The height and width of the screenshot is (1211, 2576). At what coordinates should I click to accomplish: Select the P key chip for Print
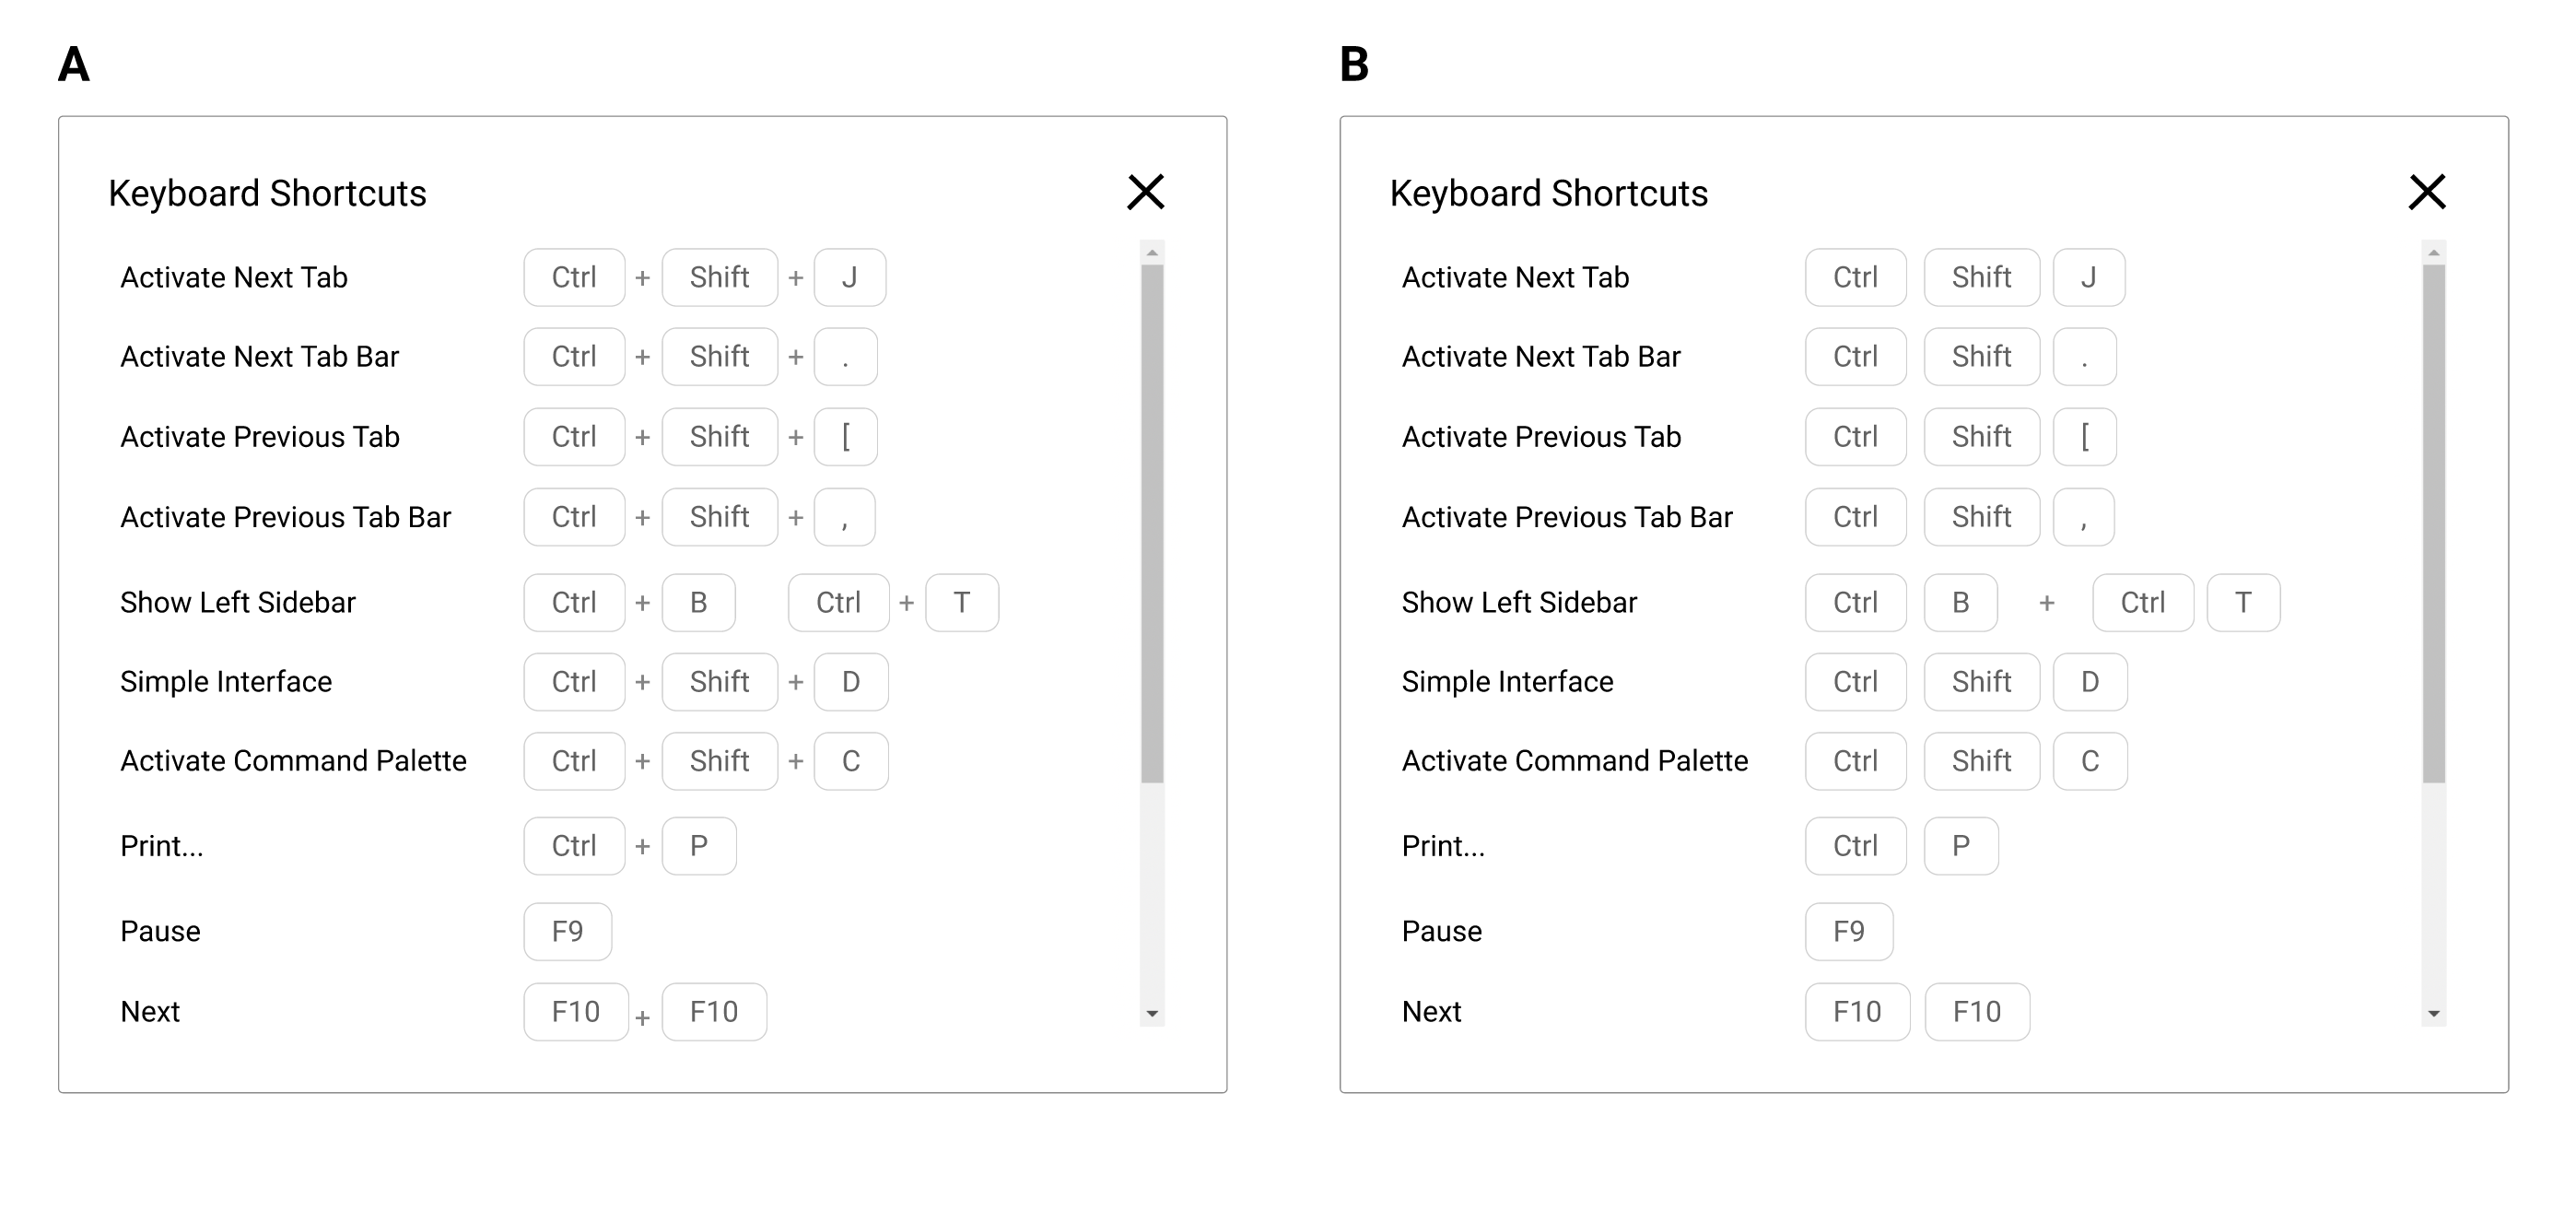(x=699, y=845)
